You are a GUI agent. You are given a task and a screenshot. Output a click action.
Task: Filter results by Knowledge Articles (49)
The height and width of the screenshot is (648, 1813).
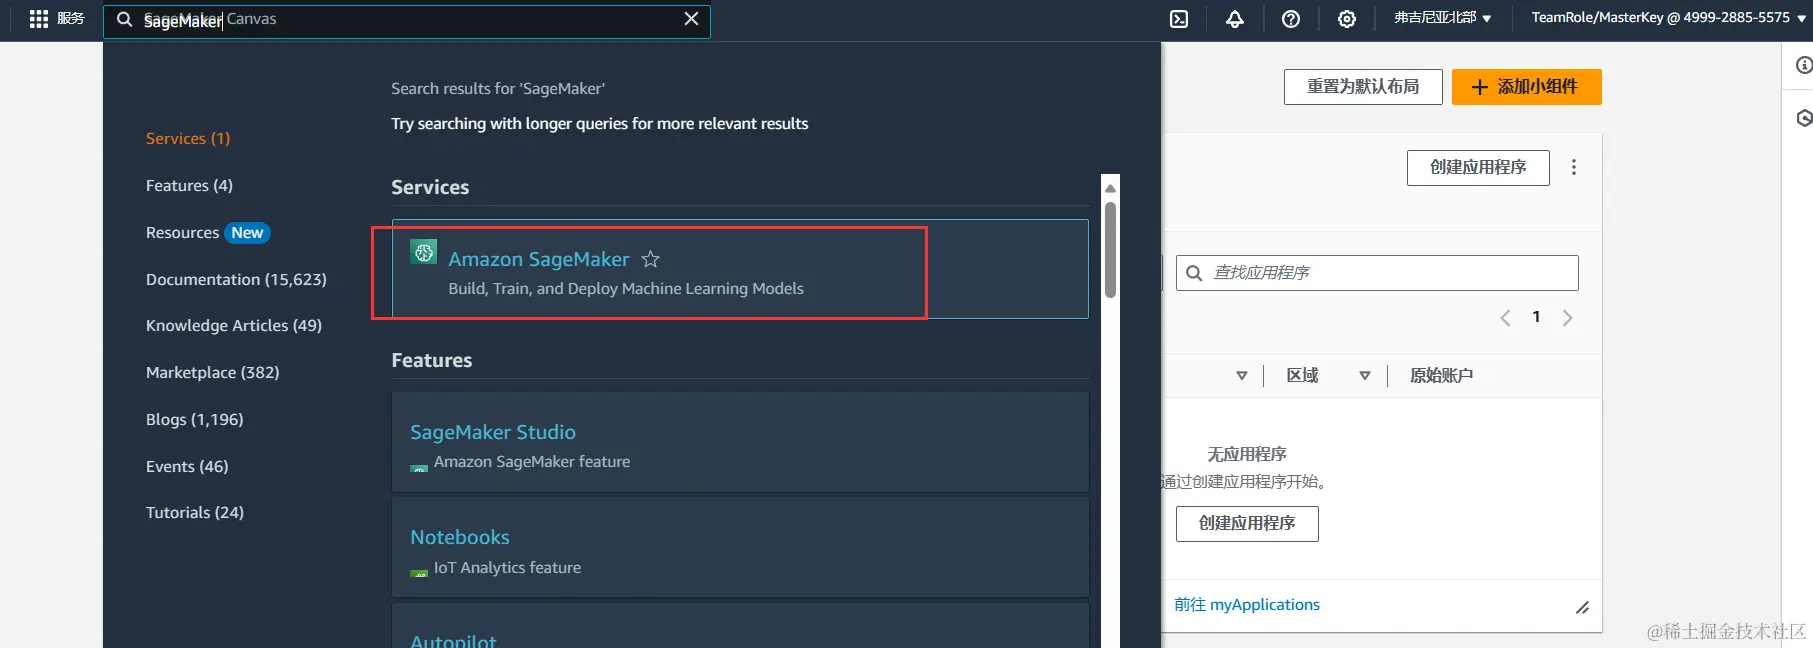tap(234, 325)
